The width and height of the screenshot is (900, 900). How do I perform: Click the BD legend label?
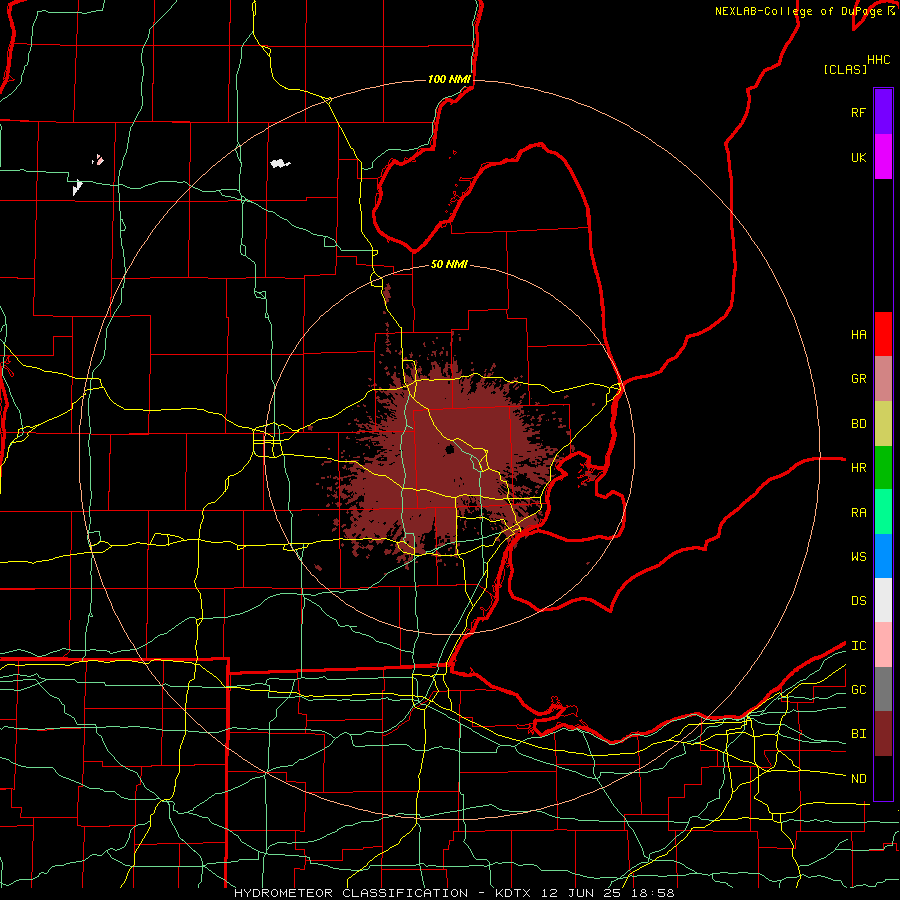point(858,424)
